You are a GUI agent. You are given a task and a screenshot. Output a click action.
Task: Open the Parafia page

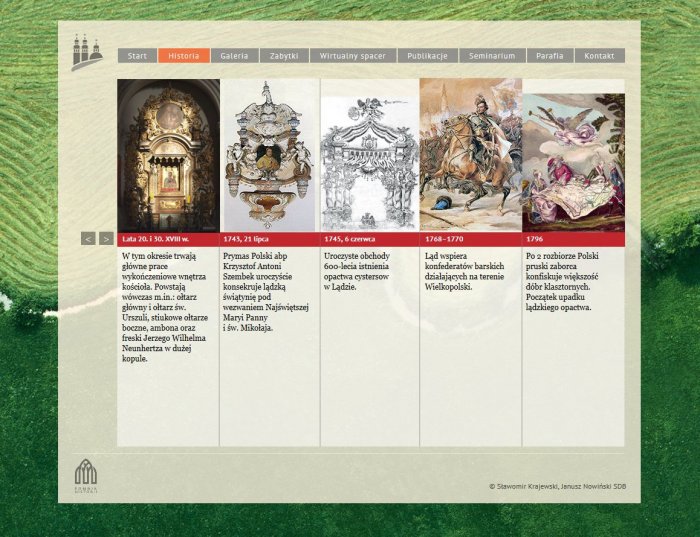(x=550, y=56)
